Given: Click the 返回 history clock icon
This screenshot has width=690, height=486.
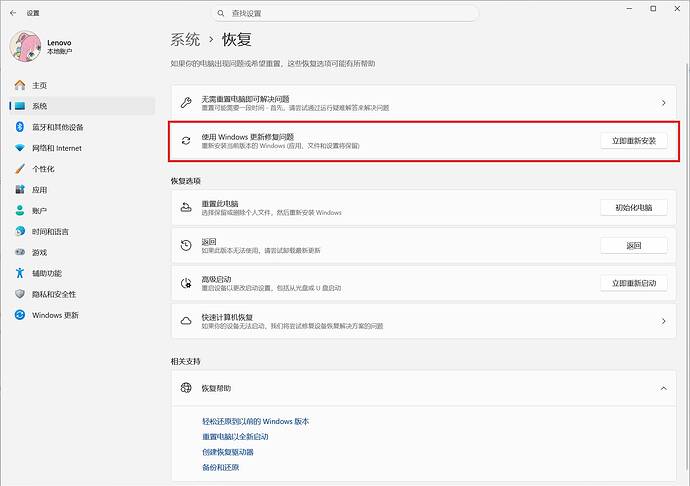Looking at the screenshot, I should click(x=186, y=245).
